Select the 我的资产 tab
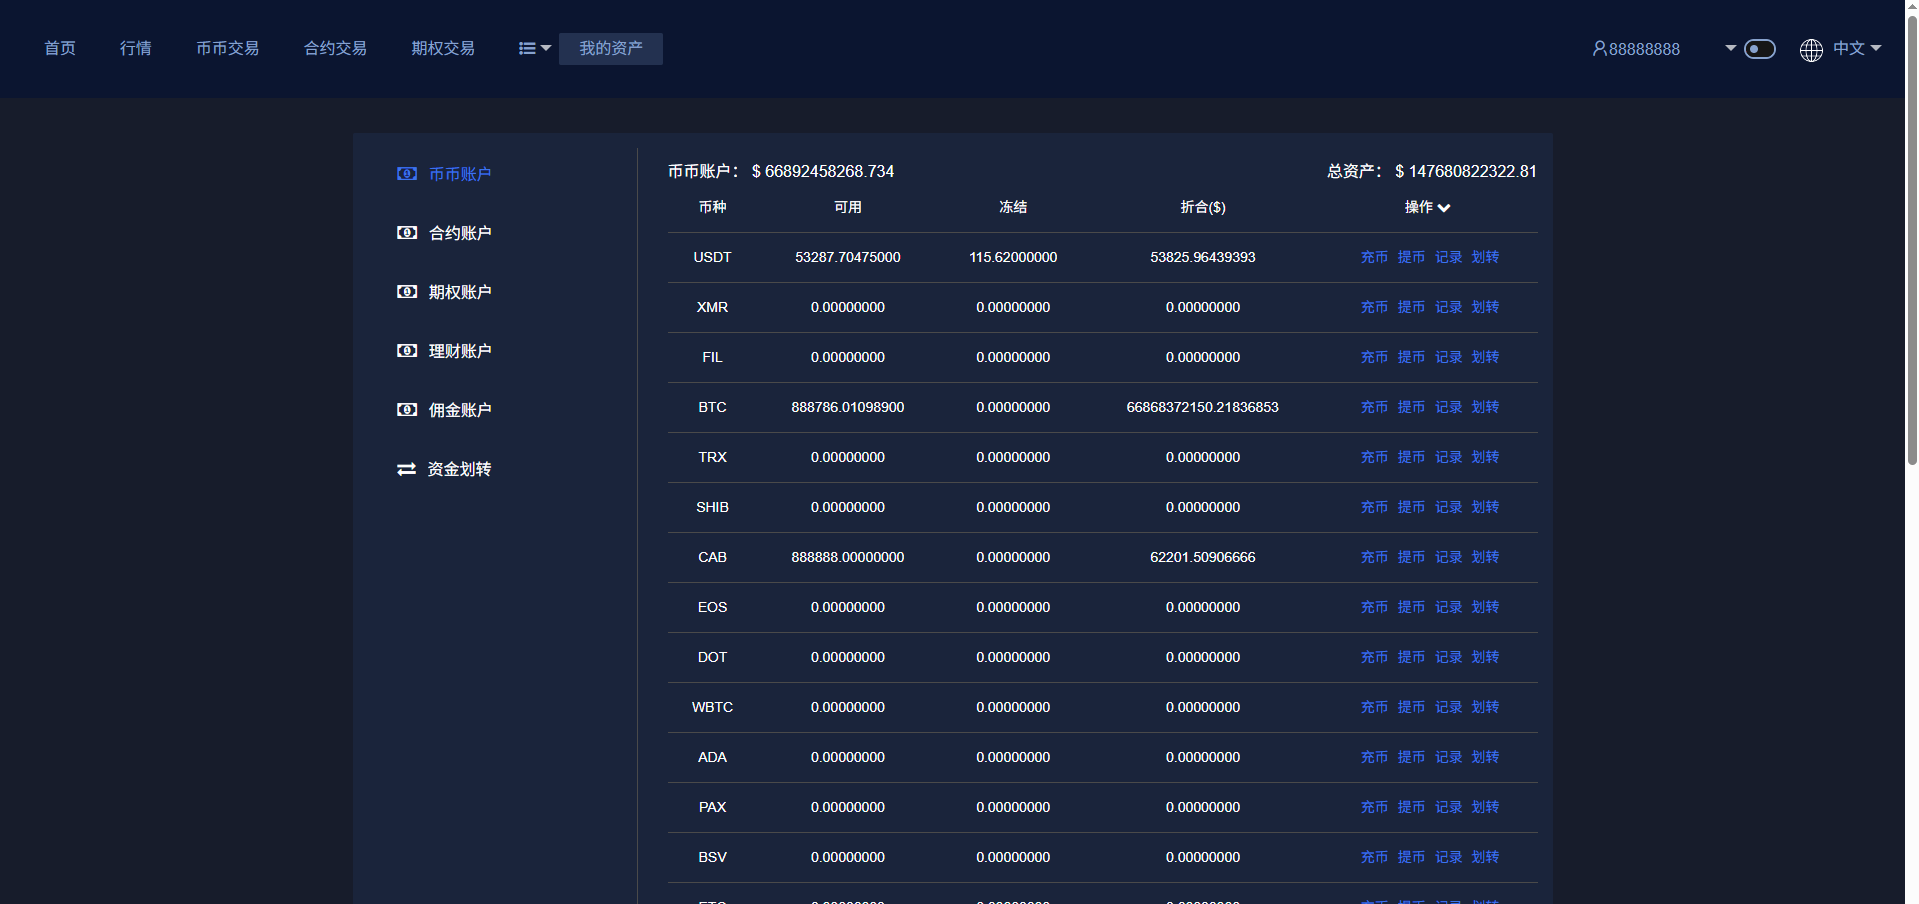Image resolution: width=1919 pixels, height=904 pixels. (611, 49)
